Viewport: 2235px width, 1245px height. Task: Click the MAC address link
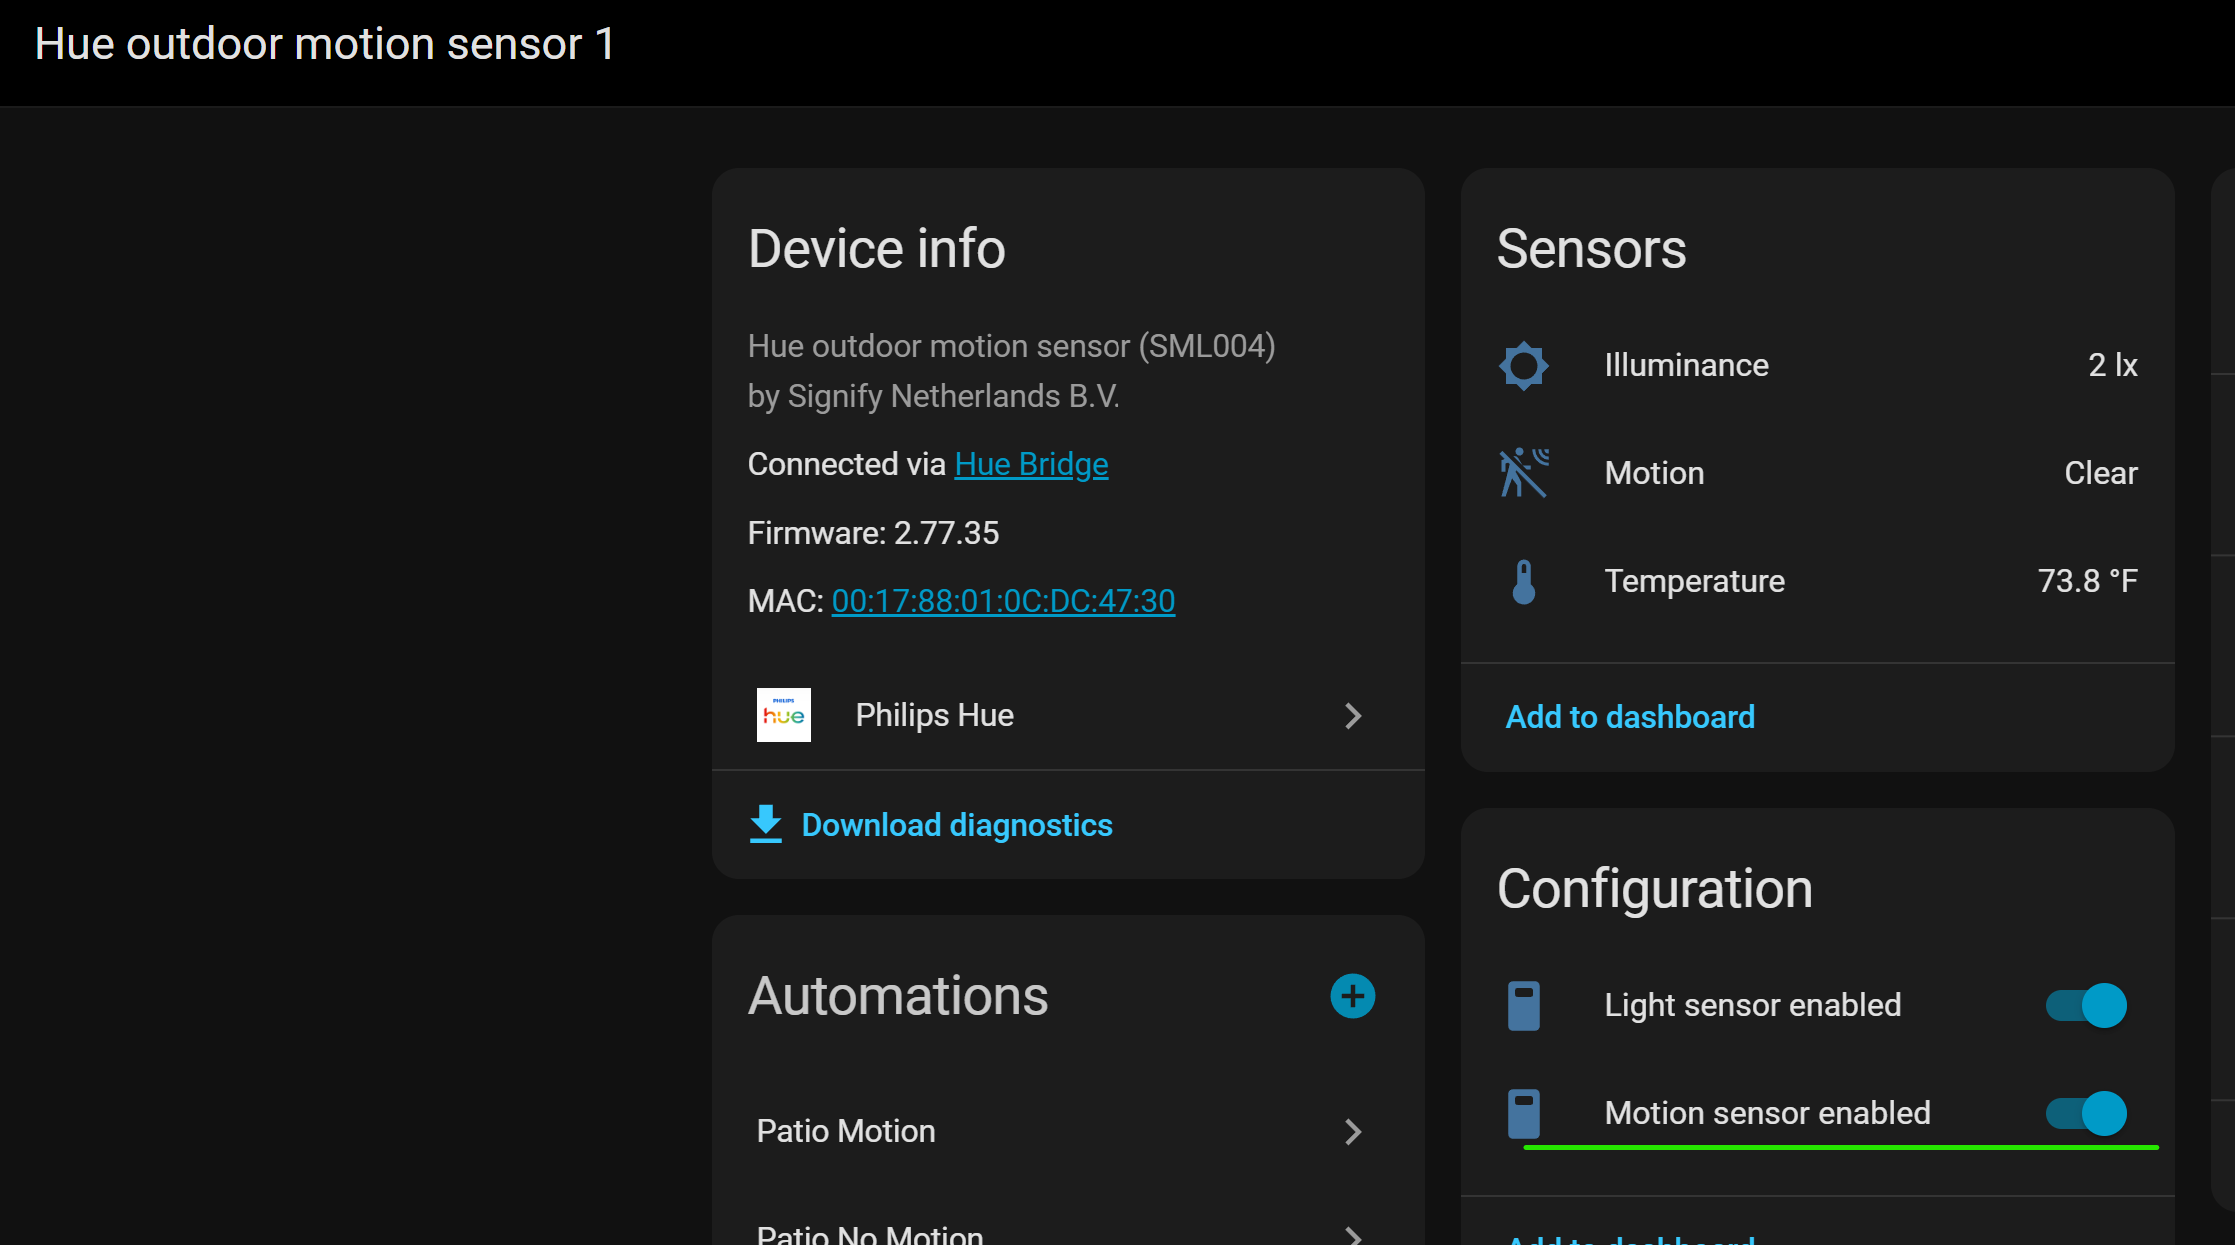[1003, 601]
